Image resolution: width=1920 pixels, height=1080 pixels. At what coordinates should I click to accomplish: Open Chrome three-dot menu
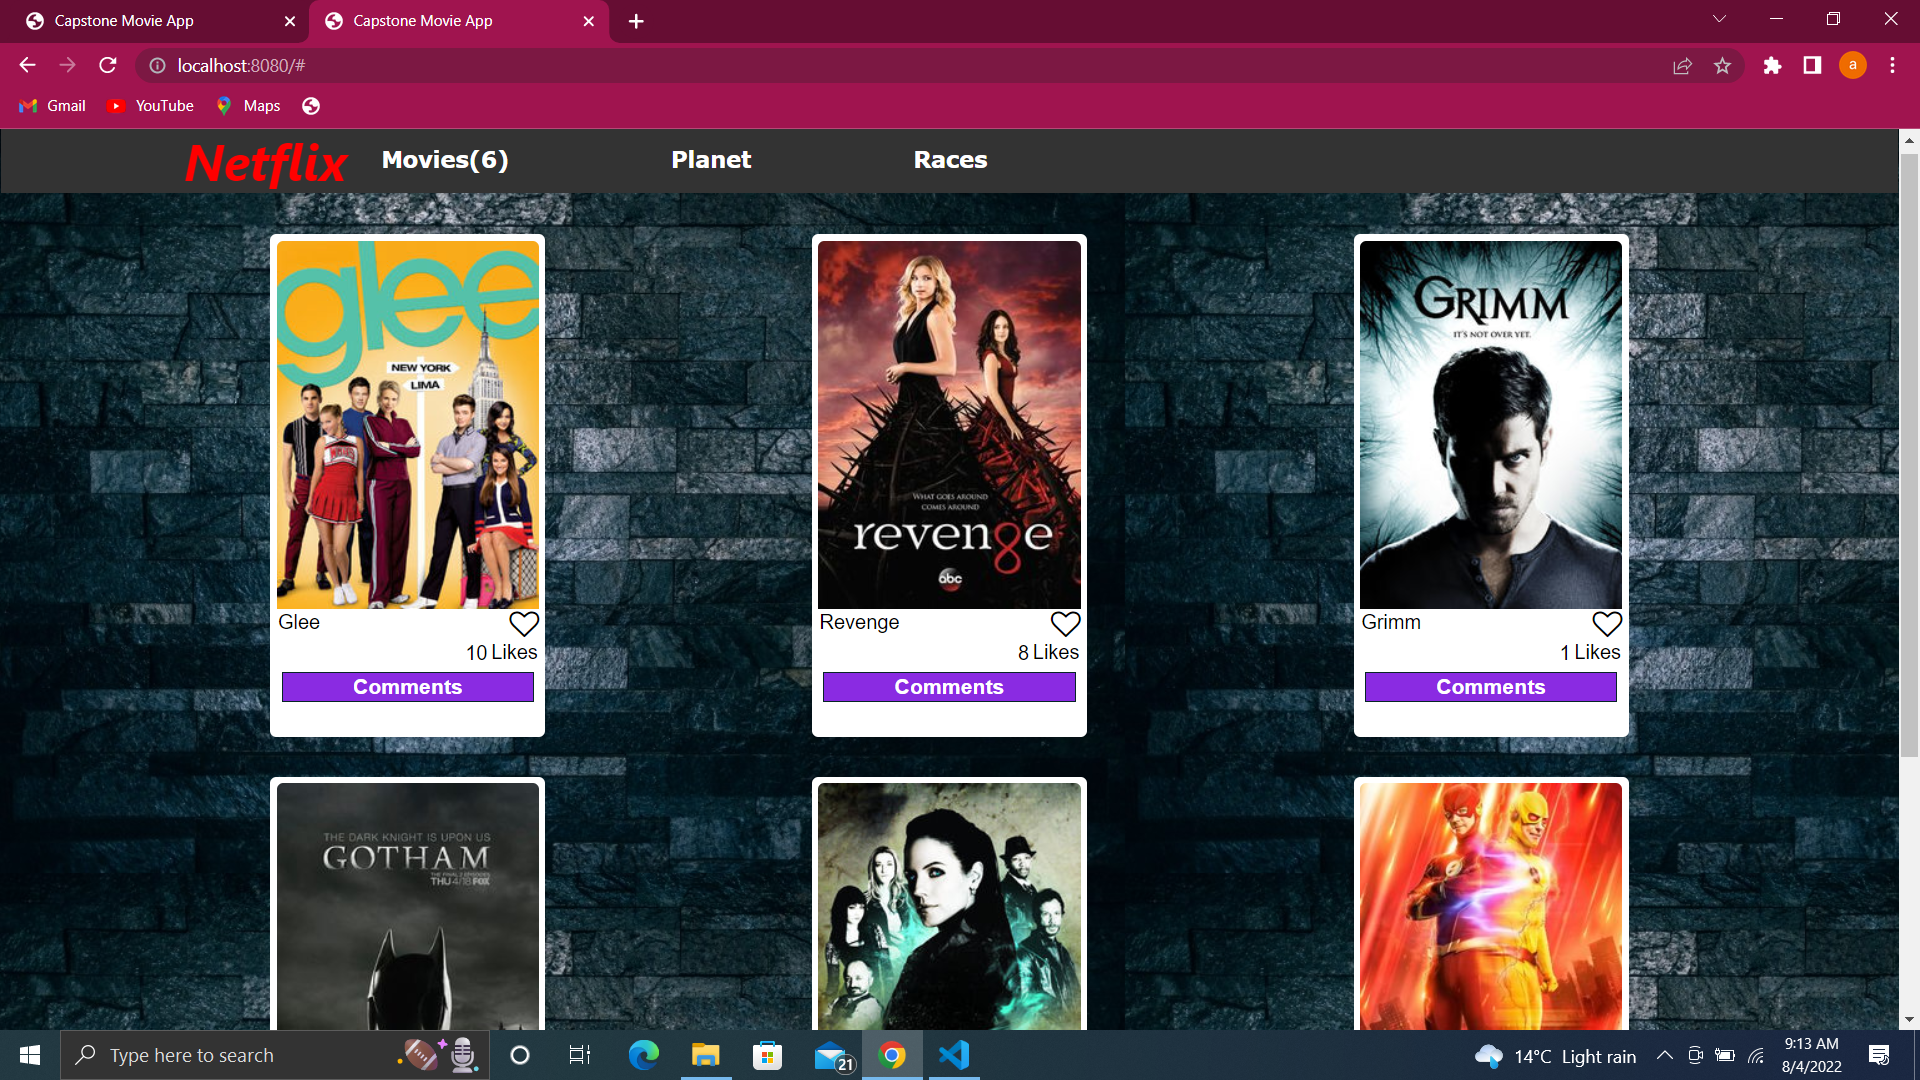(x=1892, y=66)
